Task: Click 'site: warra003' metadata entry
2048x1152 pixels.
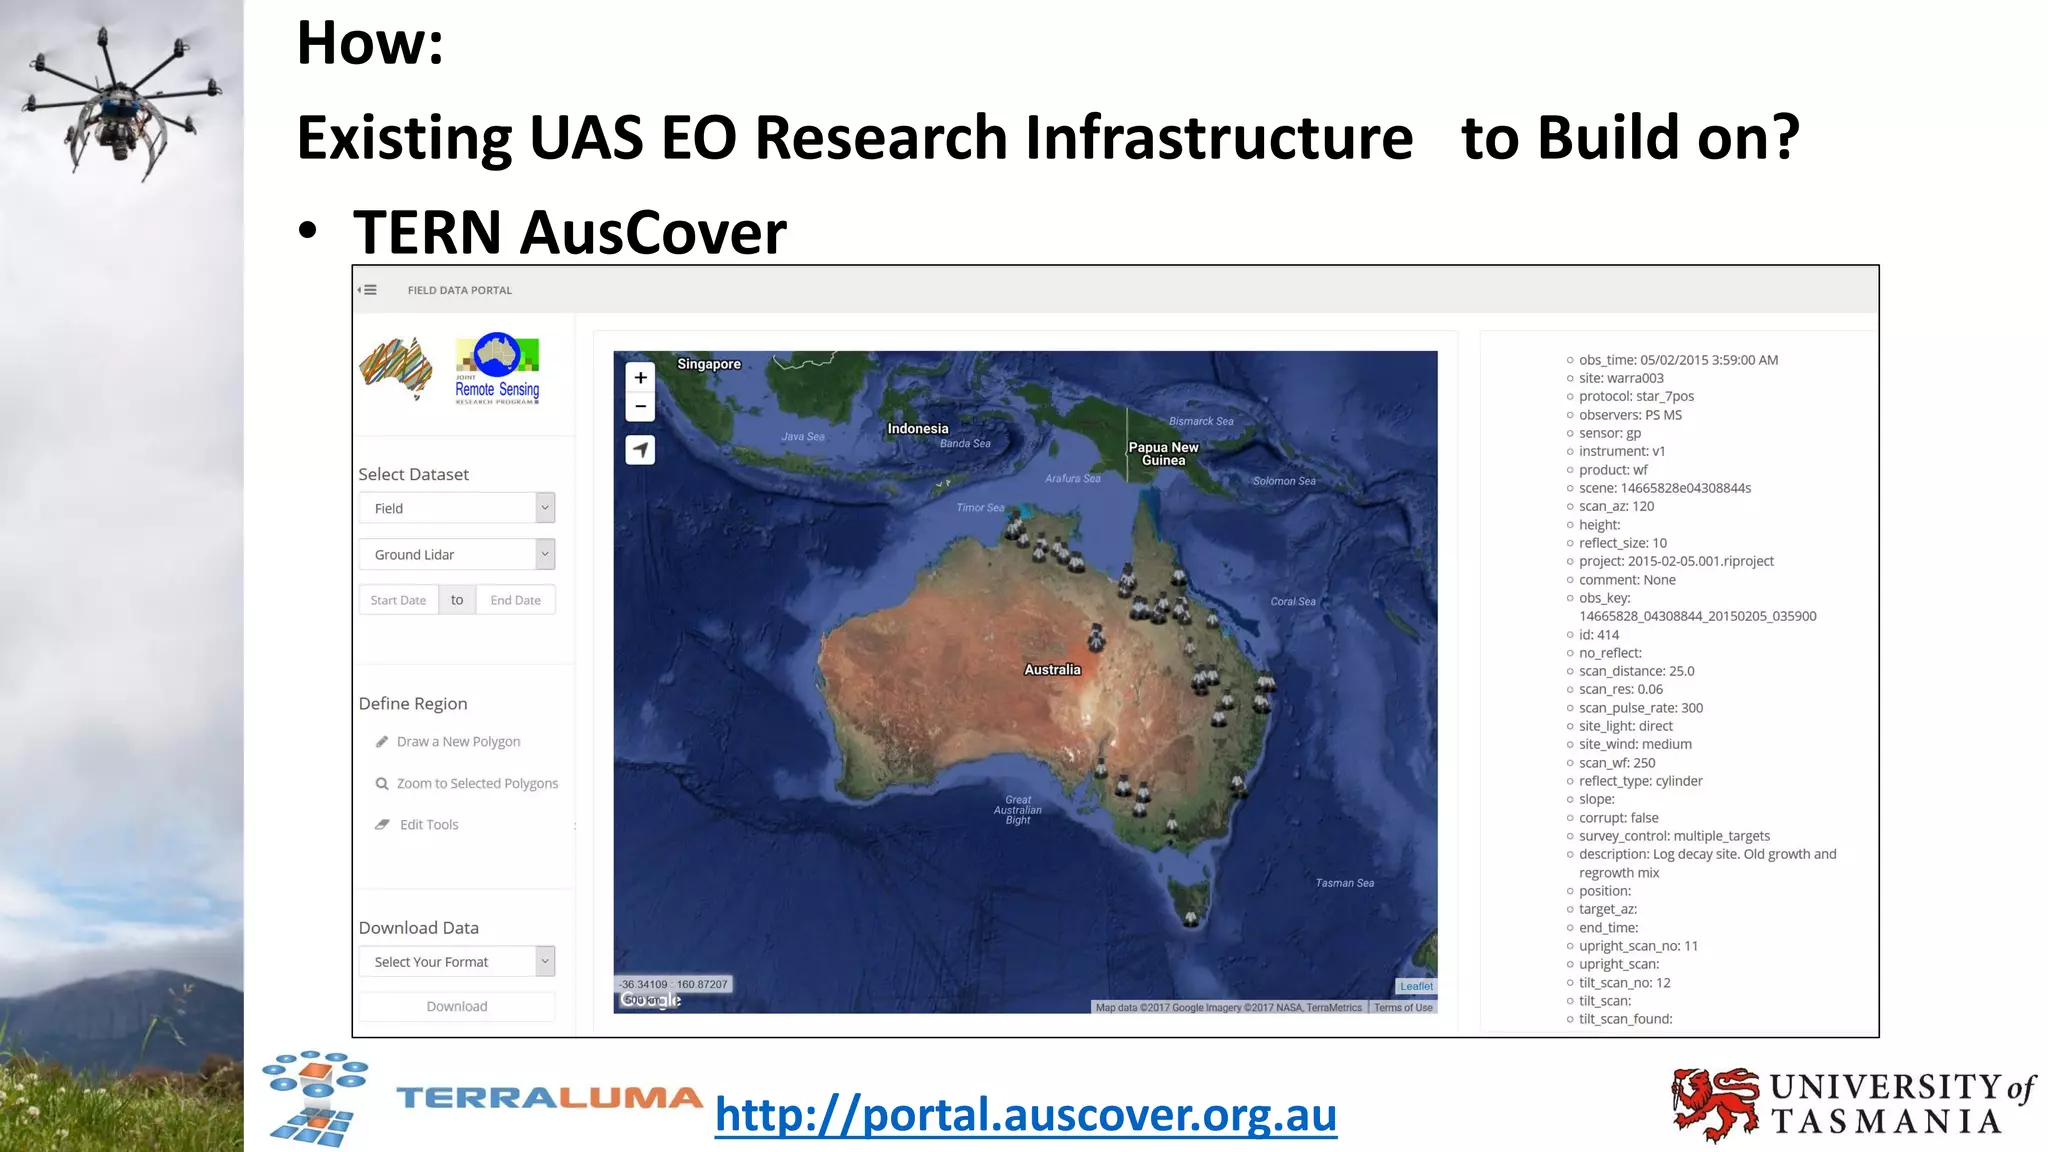Action: click(1621, 378)
